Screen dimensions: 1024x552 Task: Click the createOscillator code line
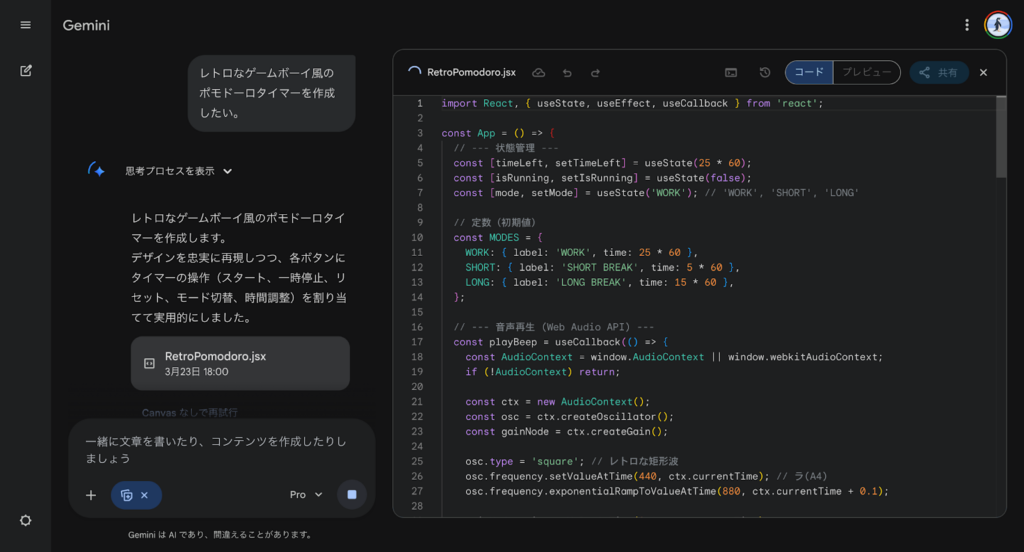569,417
